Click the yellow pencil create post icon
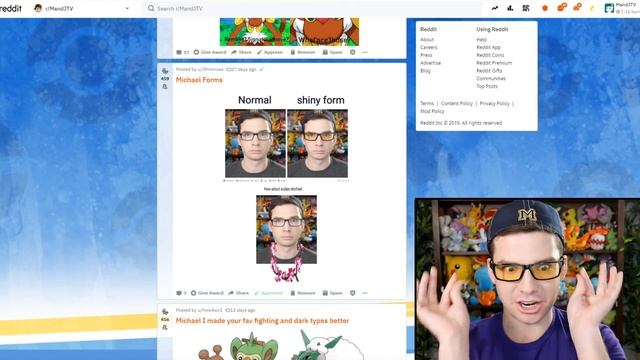This screenshot has width=640, height=360. (x=592, y=8)
